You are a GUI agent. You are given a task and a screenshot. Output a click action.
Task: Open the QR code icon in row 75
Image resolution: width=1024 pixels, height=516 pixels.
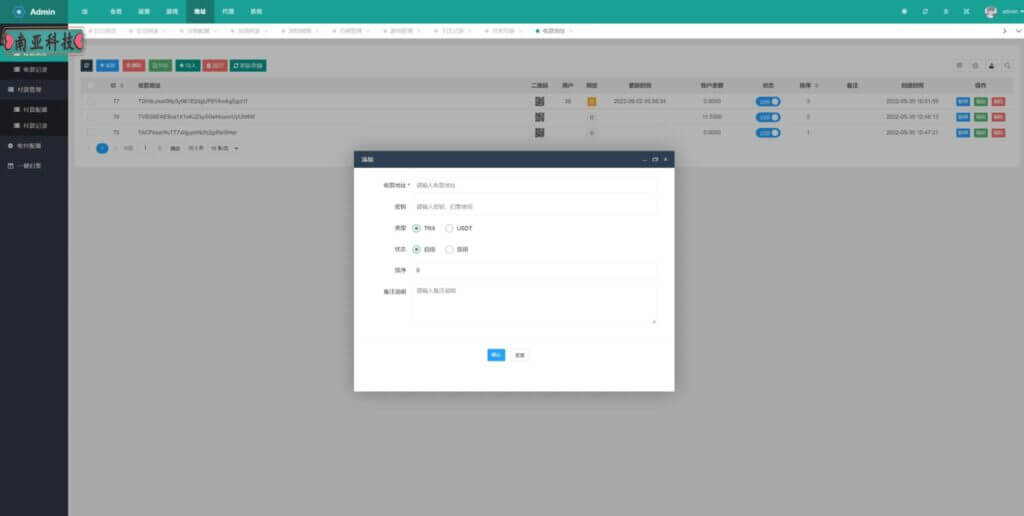[x=539, y=133]
